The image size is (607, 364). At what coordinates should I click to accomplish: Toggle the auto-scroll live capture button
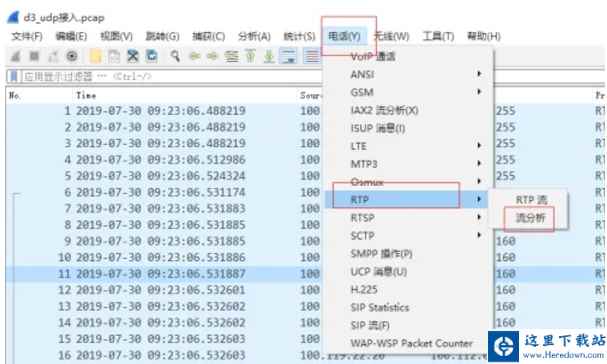pyautogui.click(x=288, y=57)
